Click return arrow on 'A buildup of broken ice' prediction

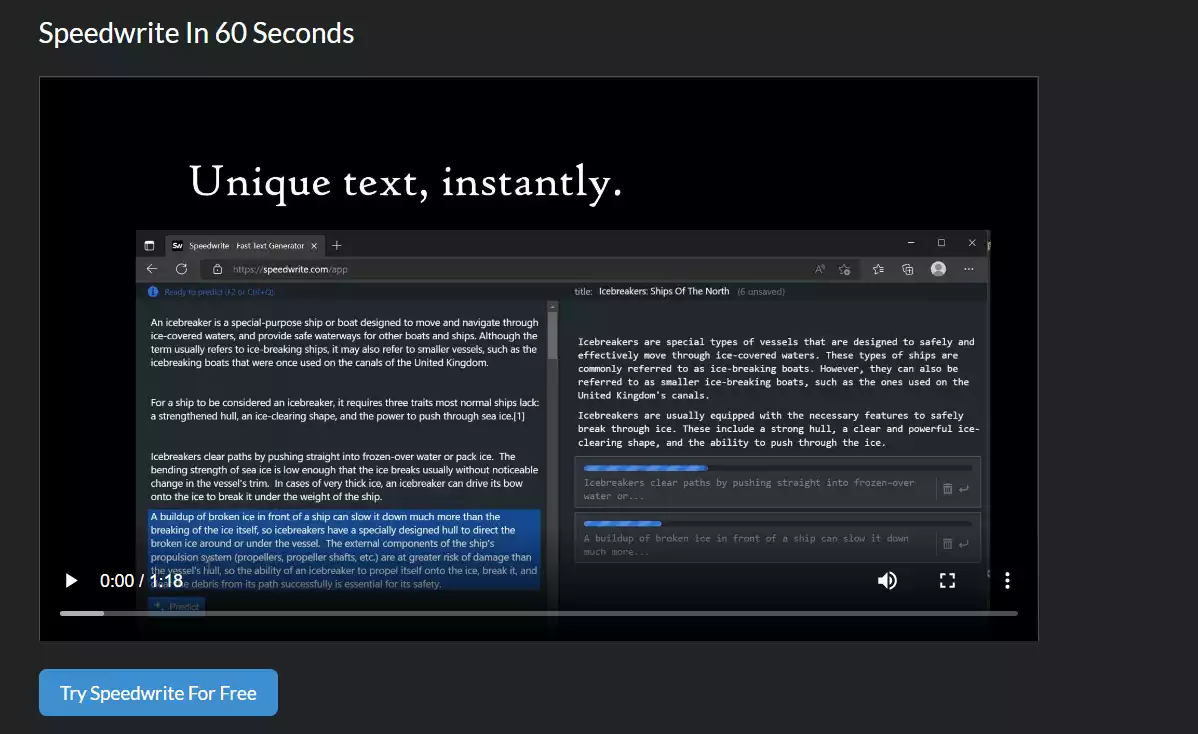tap(964, 544)
